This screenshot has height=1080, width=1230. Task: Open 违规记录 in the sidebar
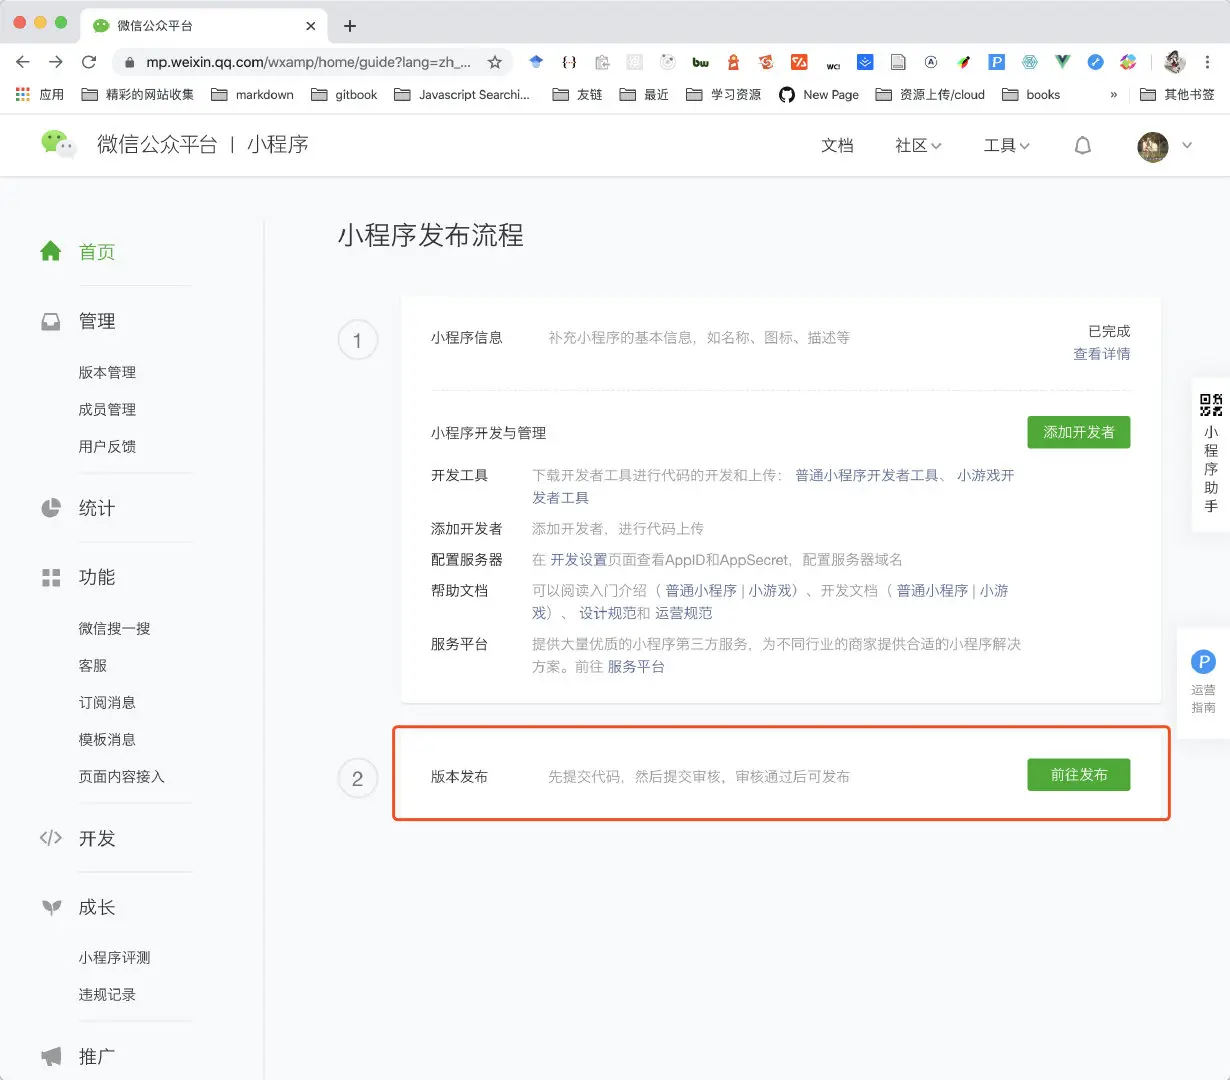click(107, 995)
